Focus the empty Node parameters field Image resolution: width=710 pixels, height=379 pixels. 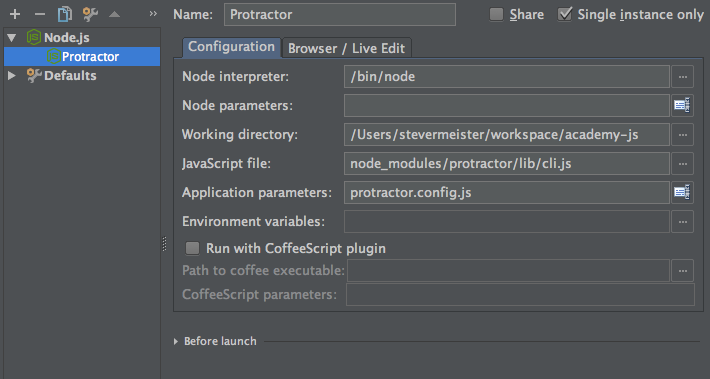(507, 106)
